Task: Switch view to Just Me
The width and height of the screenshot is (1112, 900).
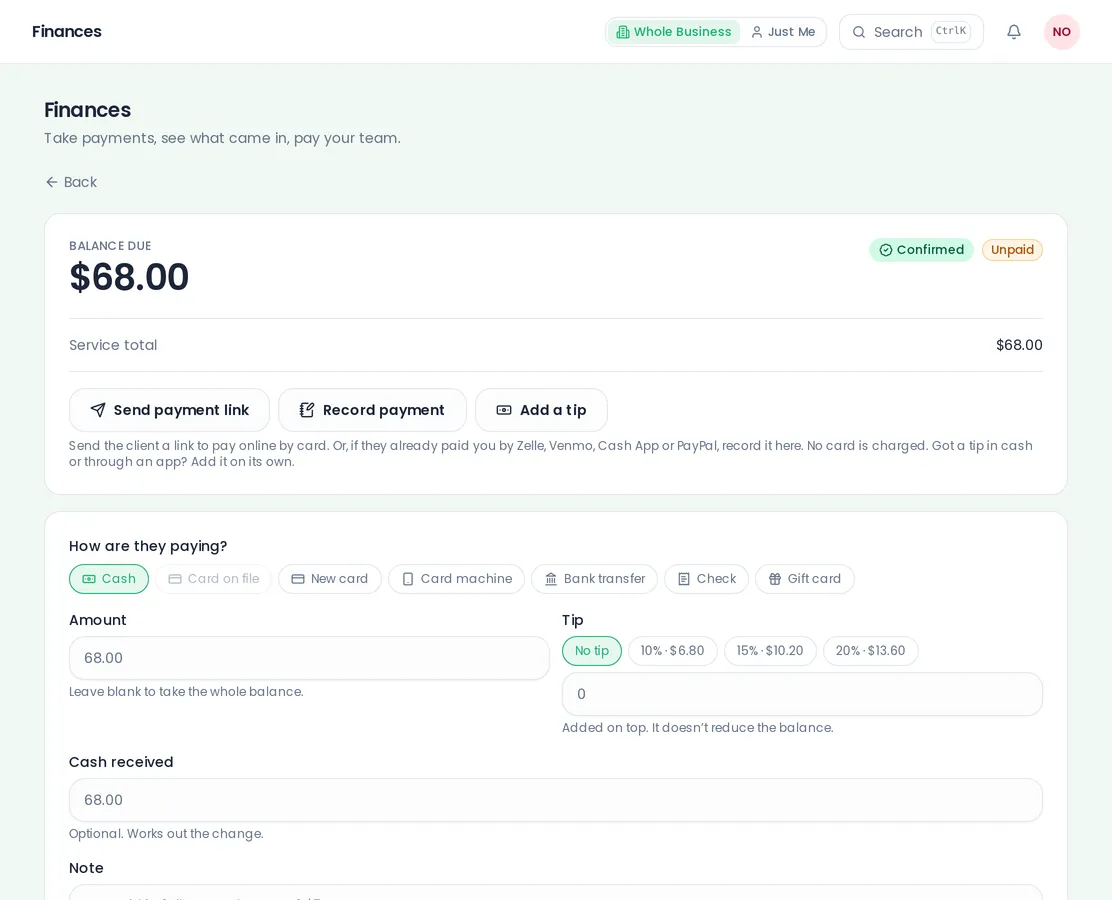Action: (x=783, y=32)
